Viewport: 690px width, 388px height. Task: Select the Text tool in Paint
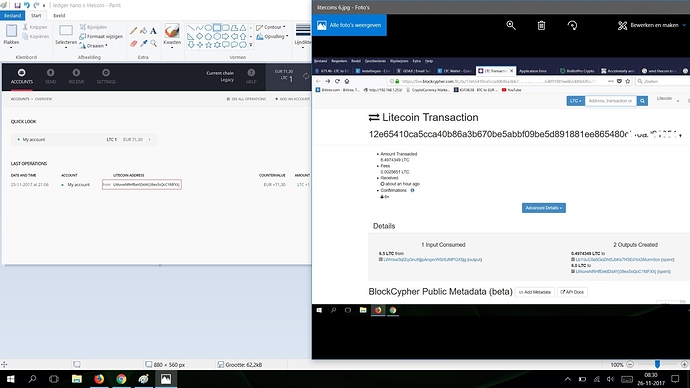click(x=153, y=31)
